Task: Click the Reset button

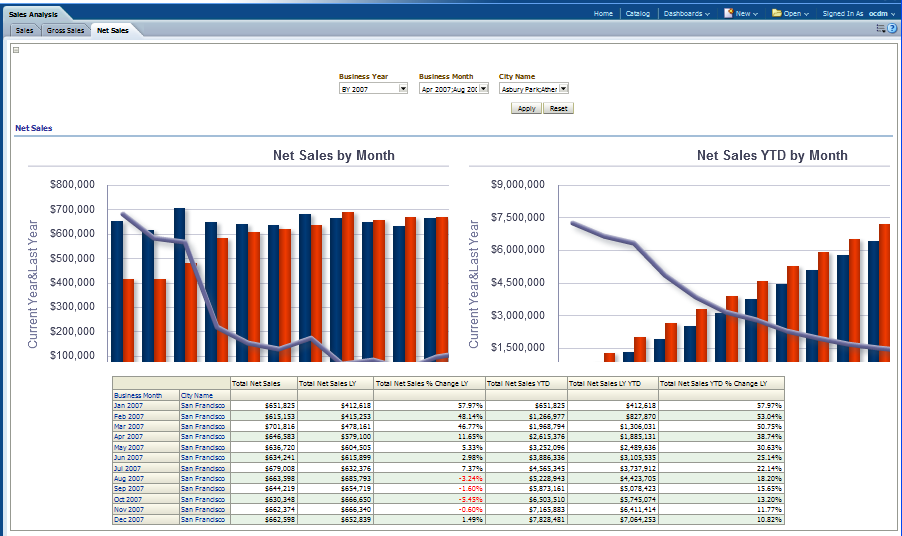Action: (x=558, y=108)
